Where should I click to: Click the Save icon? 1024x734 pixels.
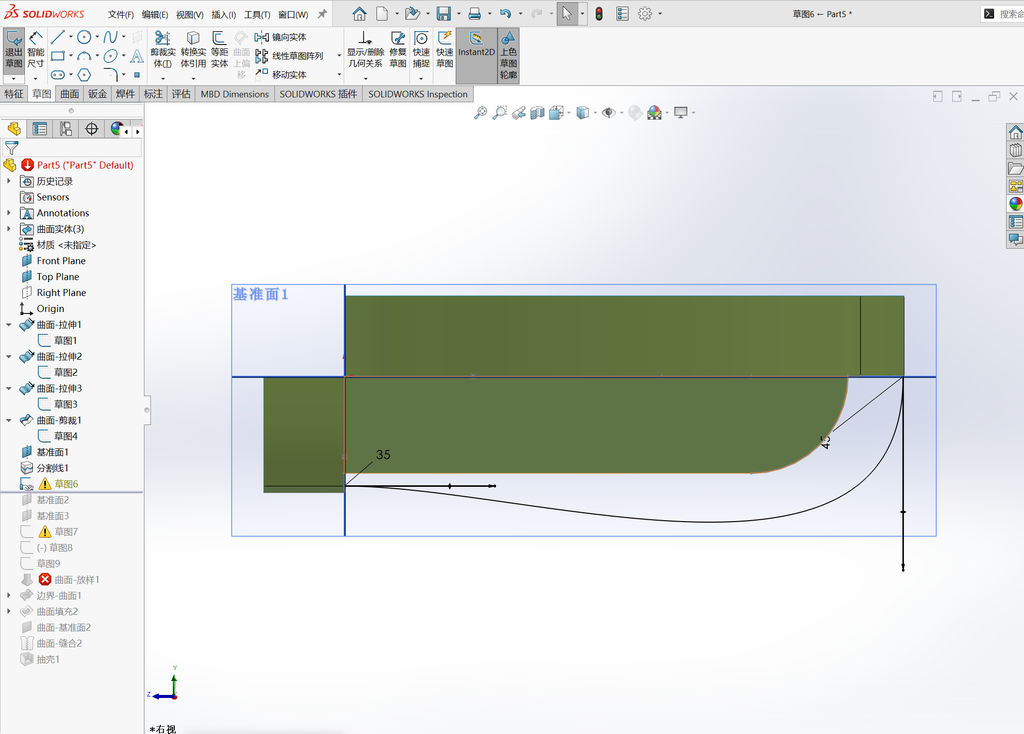444,14
